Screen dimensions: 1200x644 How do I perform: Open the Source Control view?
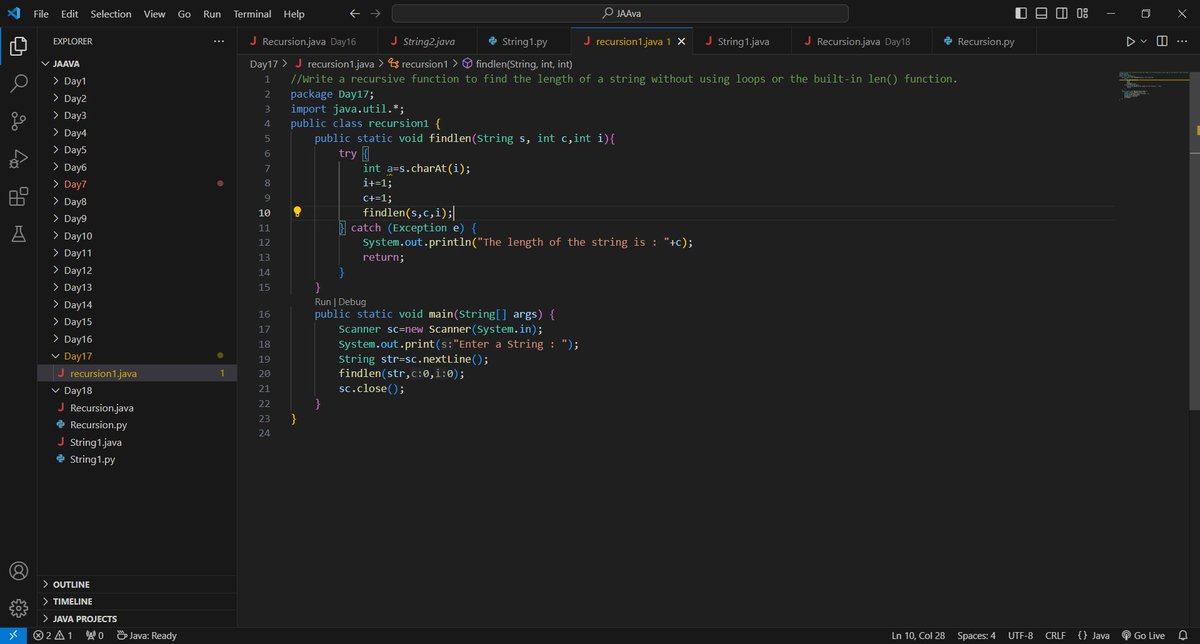[18, 121]
